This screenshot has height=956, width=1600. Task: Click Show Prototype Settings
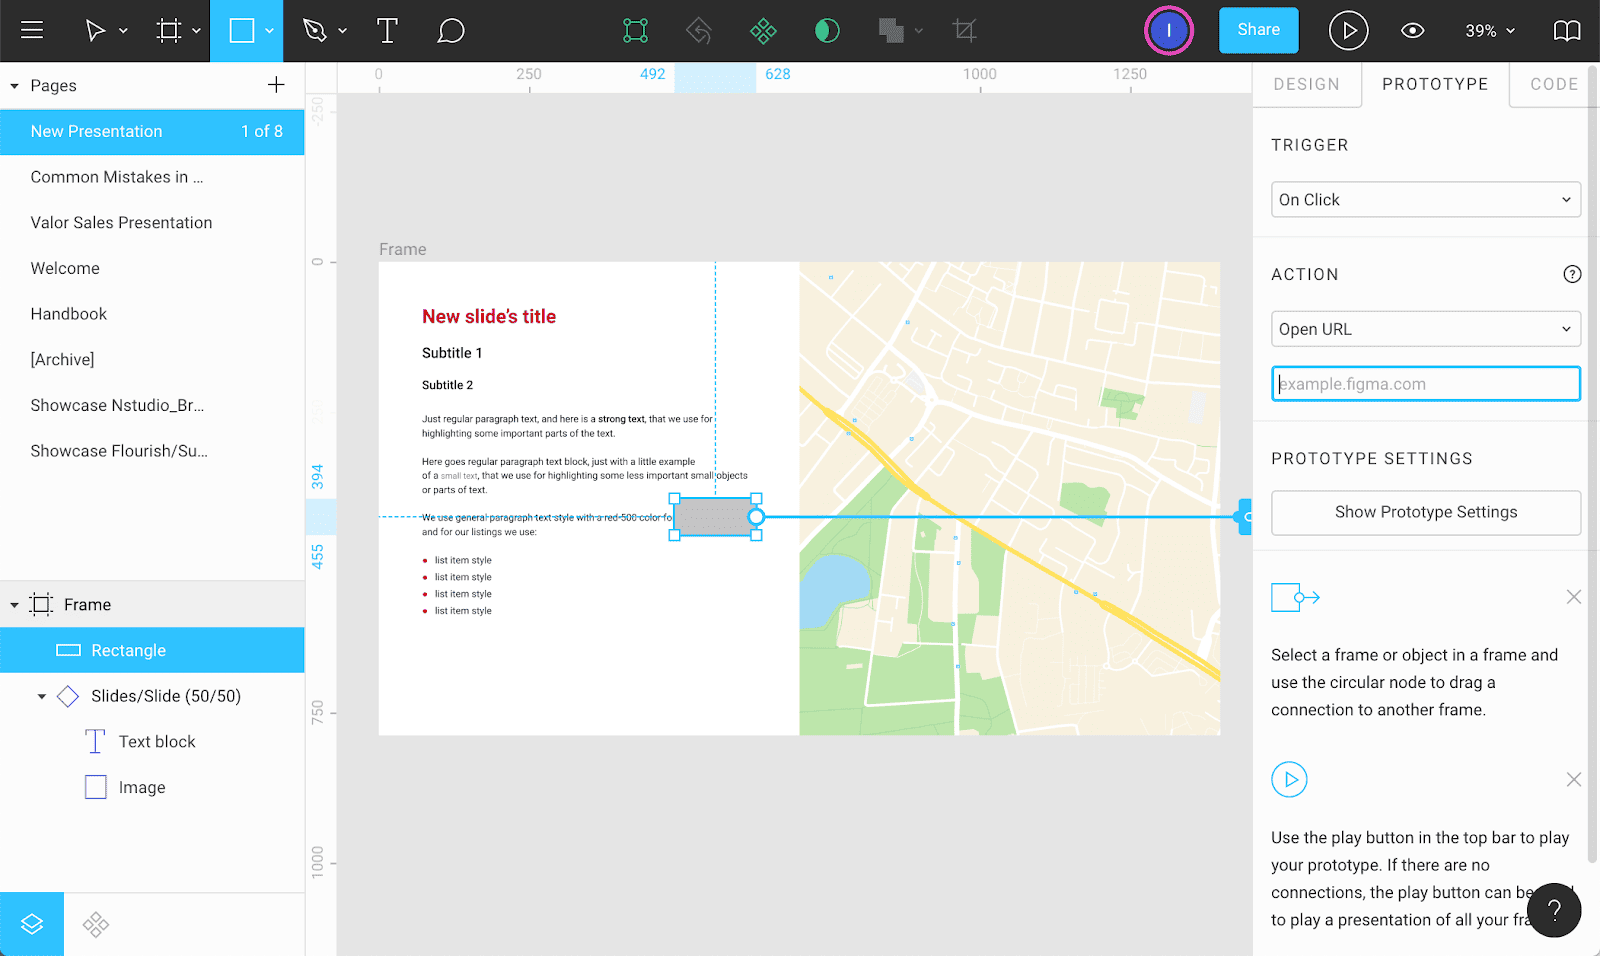(1425, 512)
